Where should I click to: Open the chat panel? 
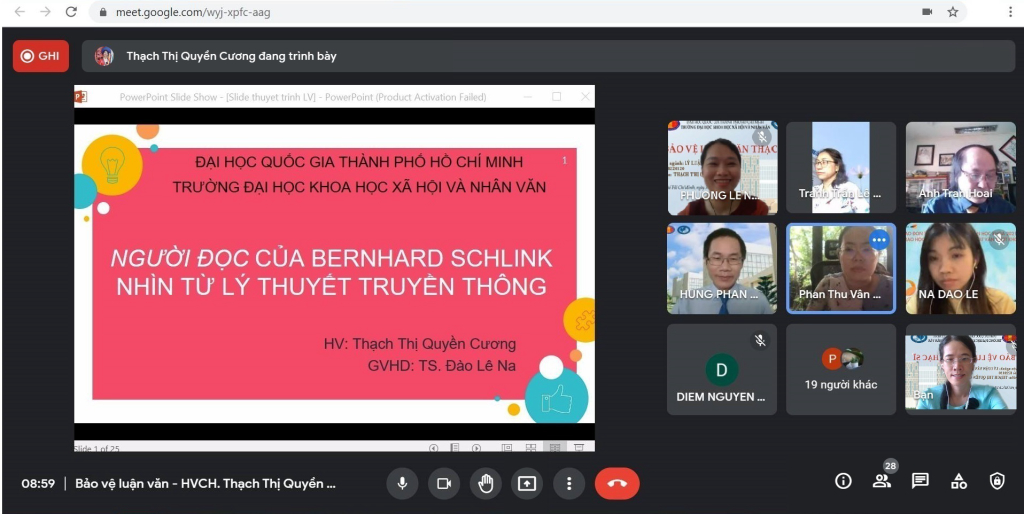[920, 481]
